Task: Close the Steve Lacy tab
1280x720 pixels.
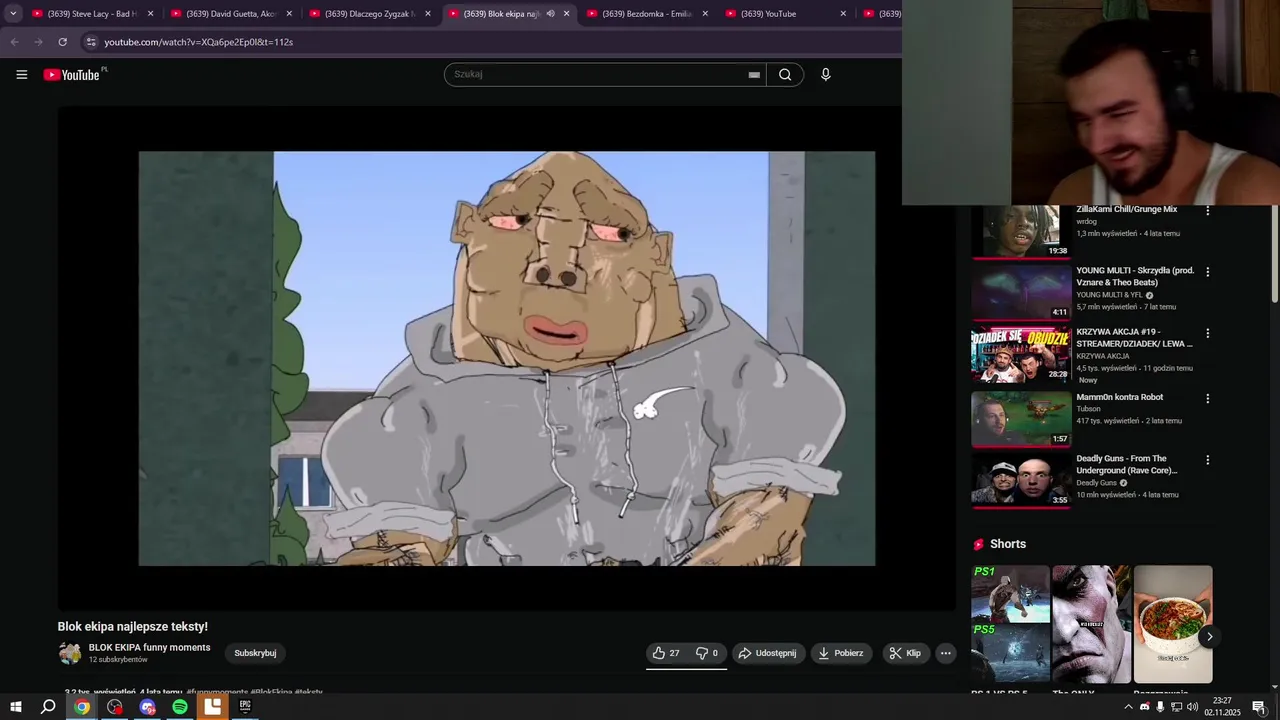Action: 151,14
